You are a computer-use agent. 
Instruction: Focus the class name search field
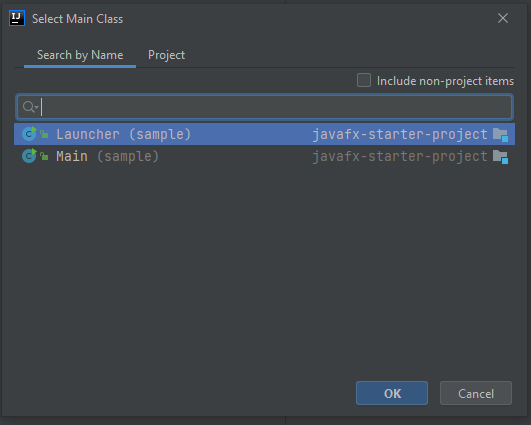(264, 107)
